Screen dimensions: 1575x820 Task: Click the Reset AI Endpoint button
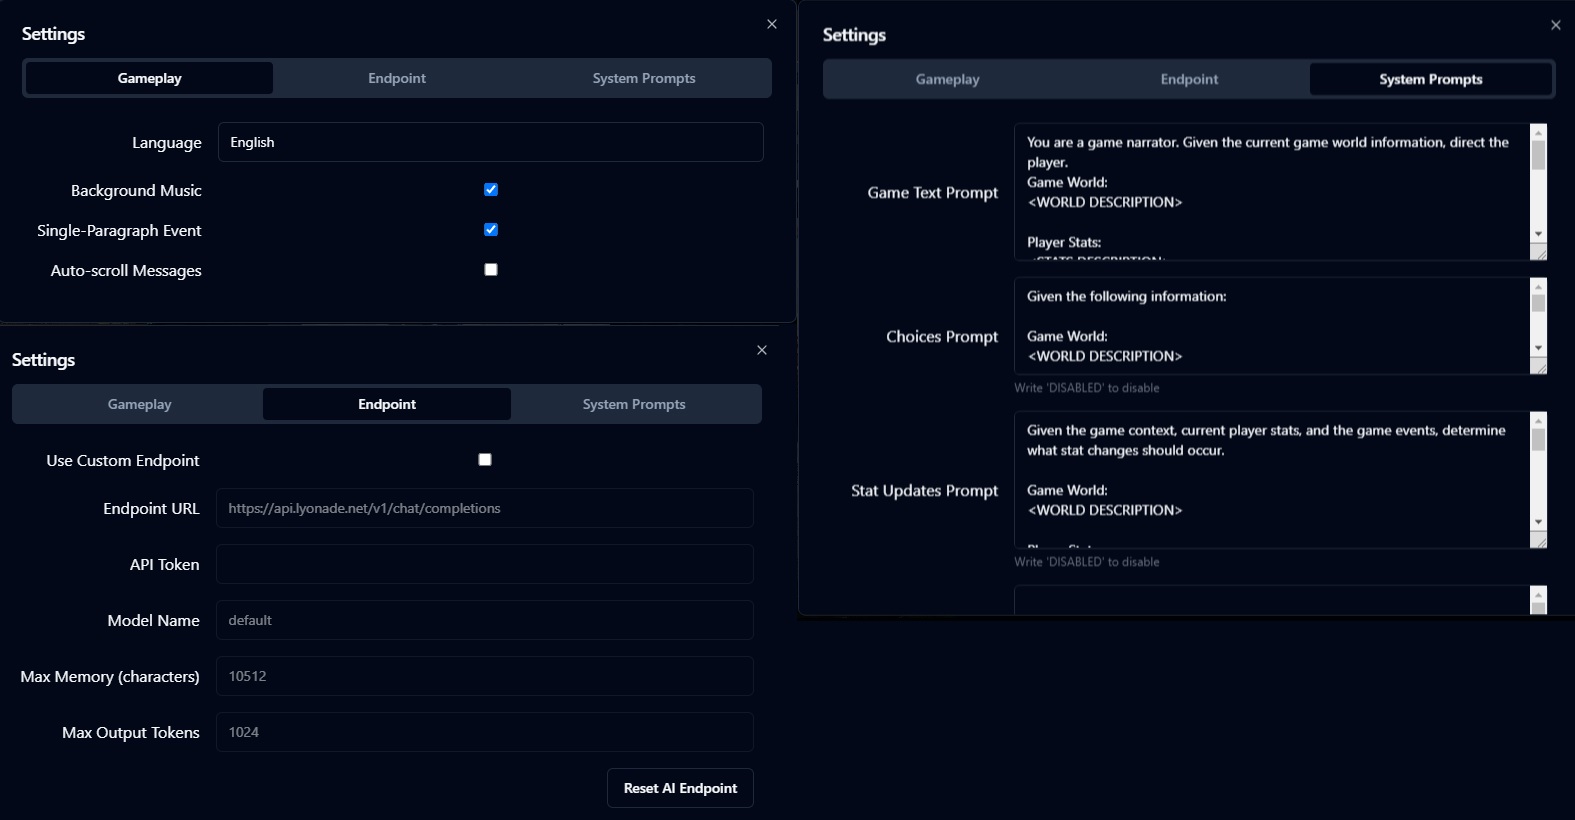[x=680, y=788]
